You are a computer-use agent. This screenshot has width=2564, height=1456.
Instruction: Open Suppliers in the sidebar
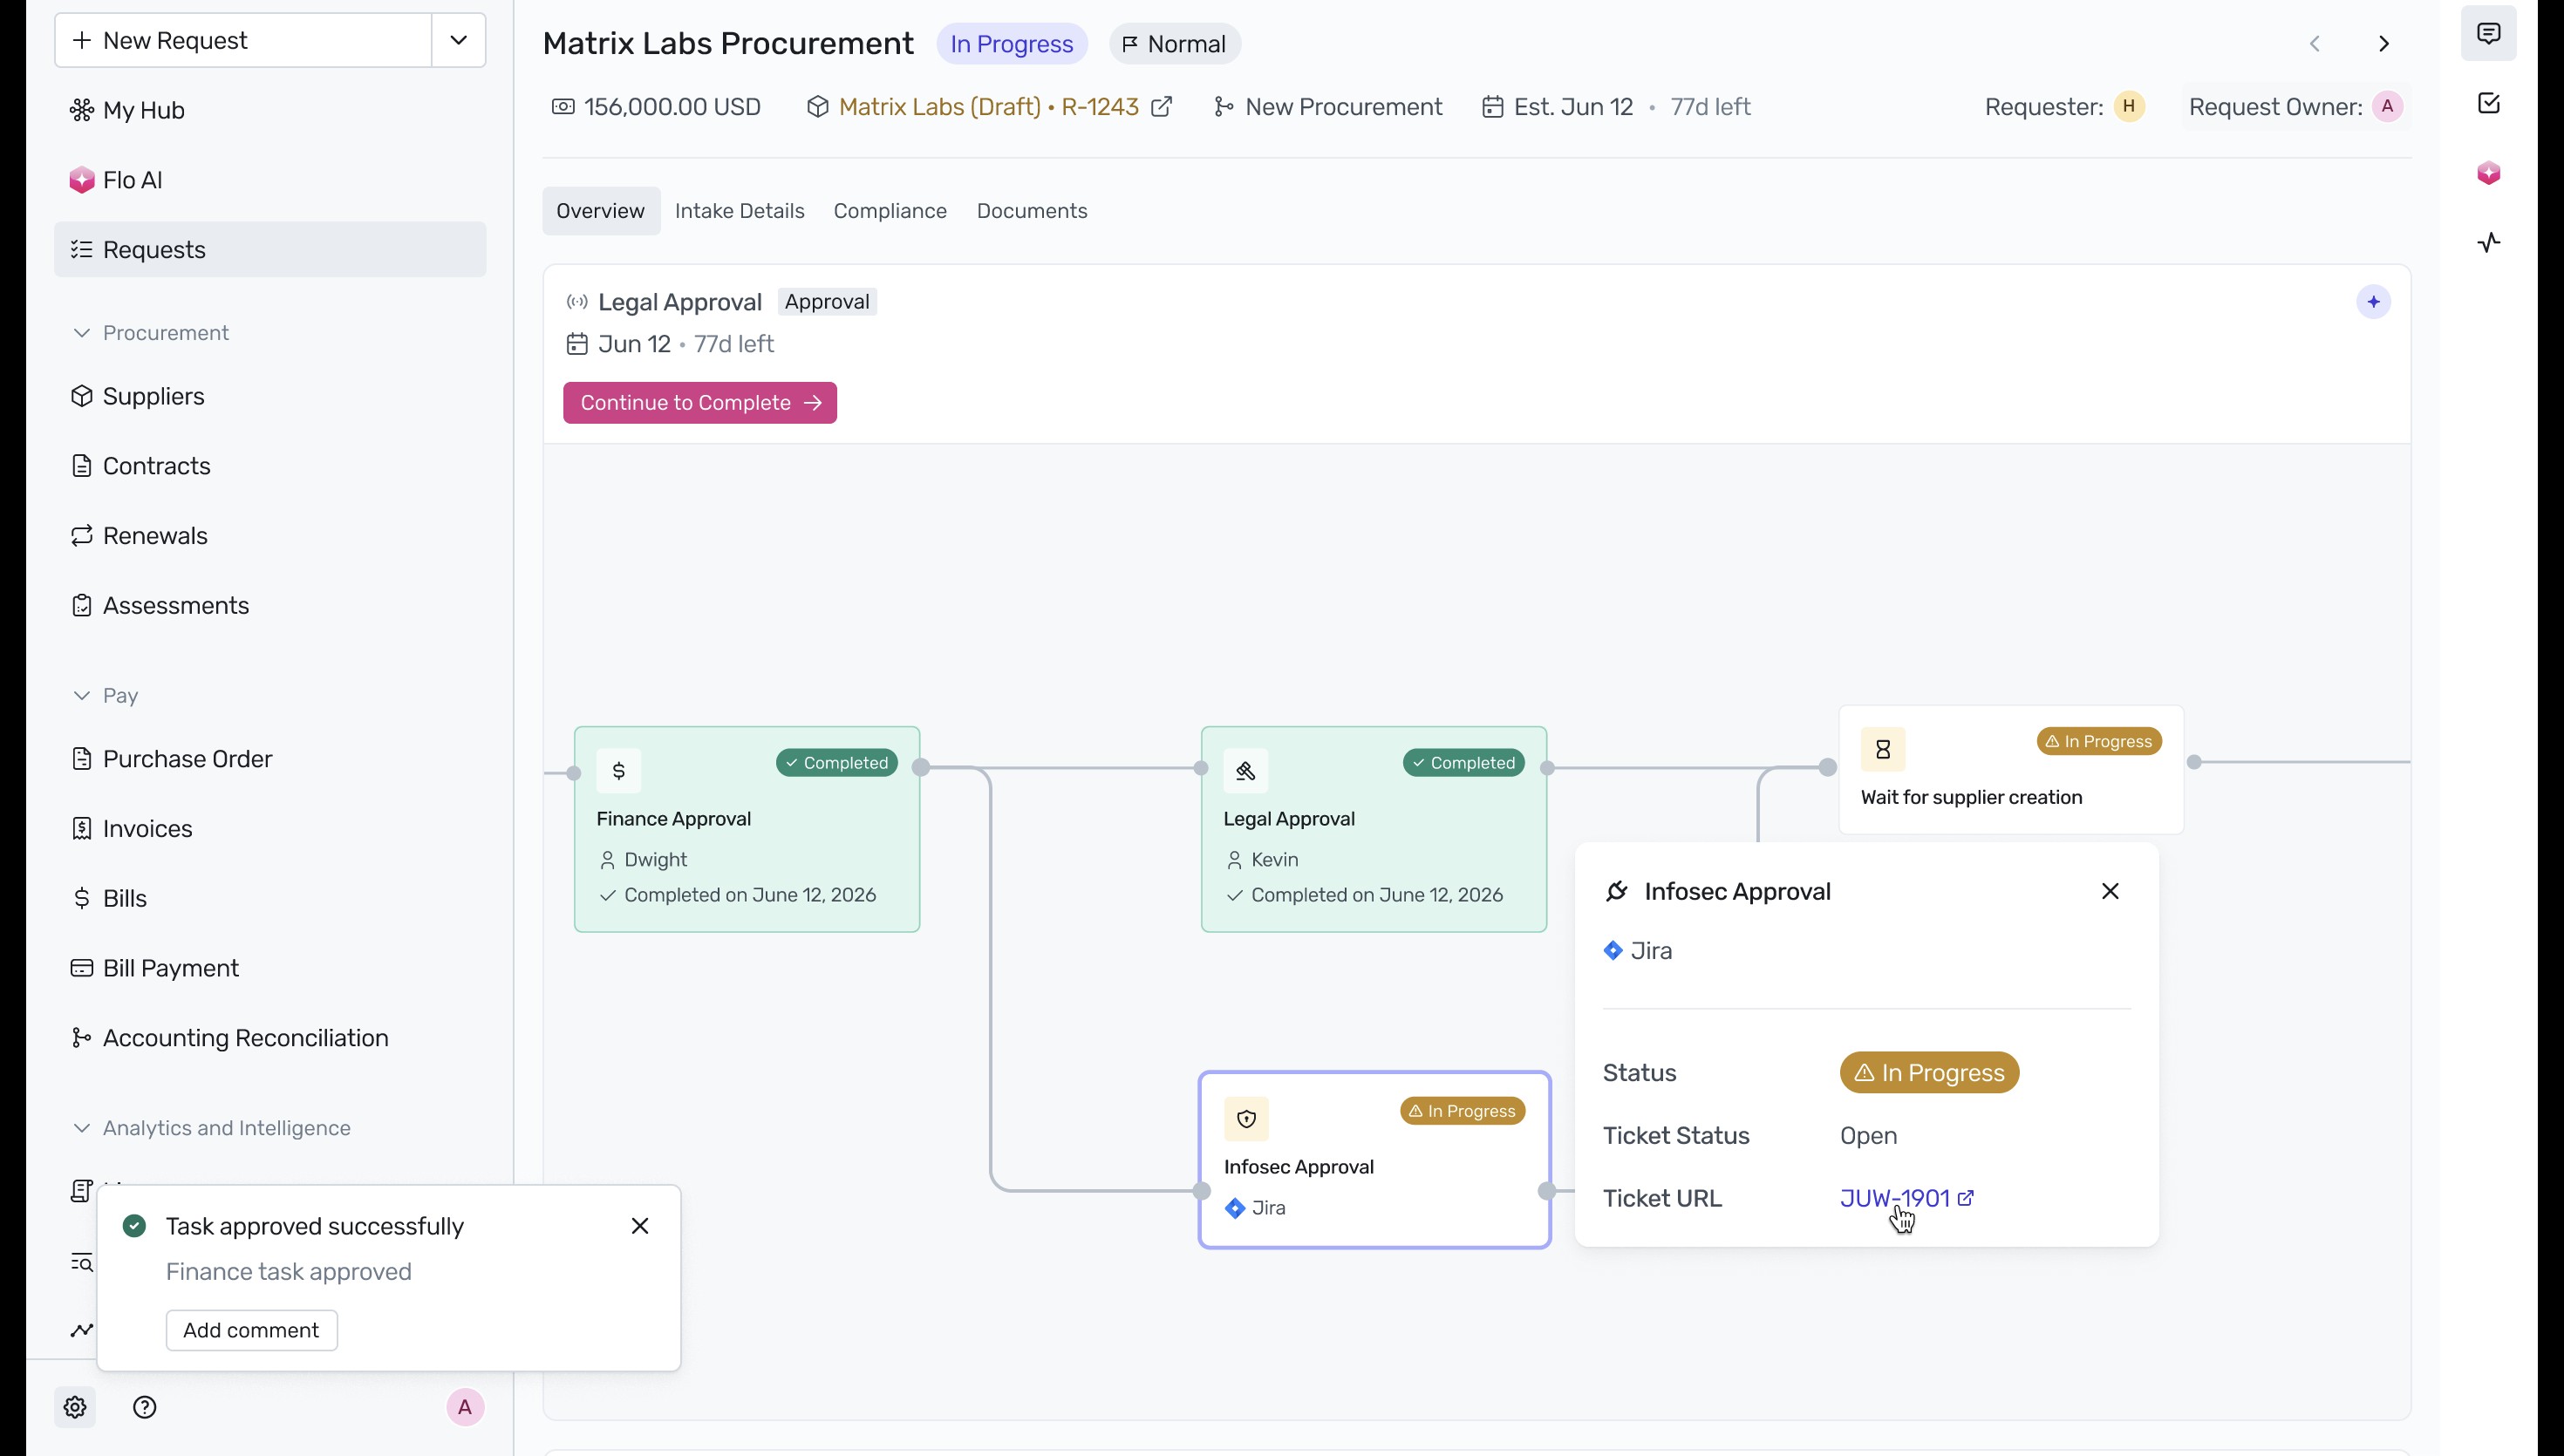270,397
